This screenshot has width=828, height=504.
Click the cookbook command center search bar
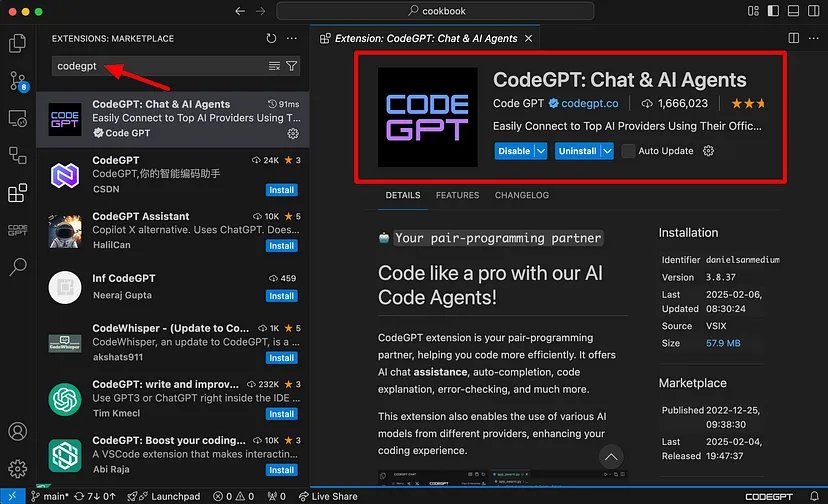(435, 11)
